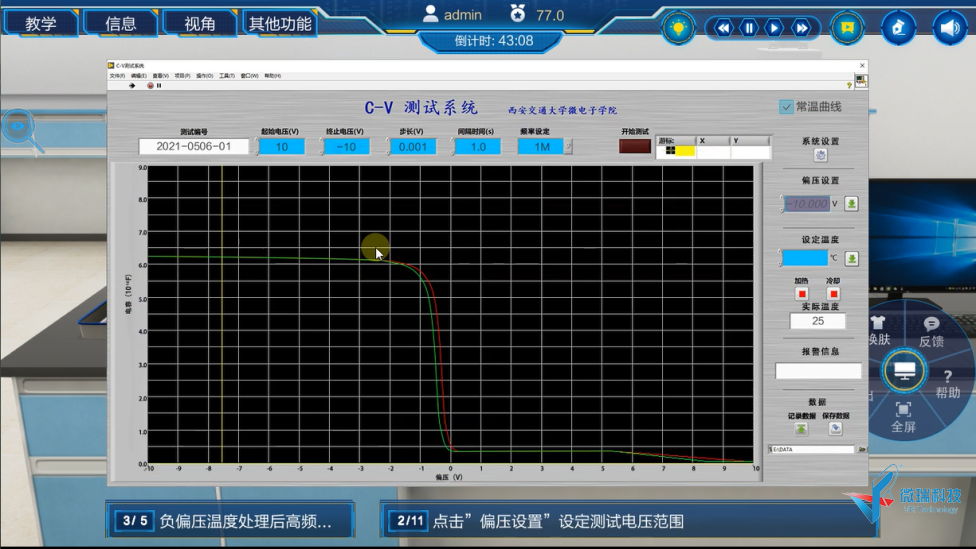Click the admin user avatar icon
The height and width of the screenshot is (549, 976).
(x=430, y=14)
